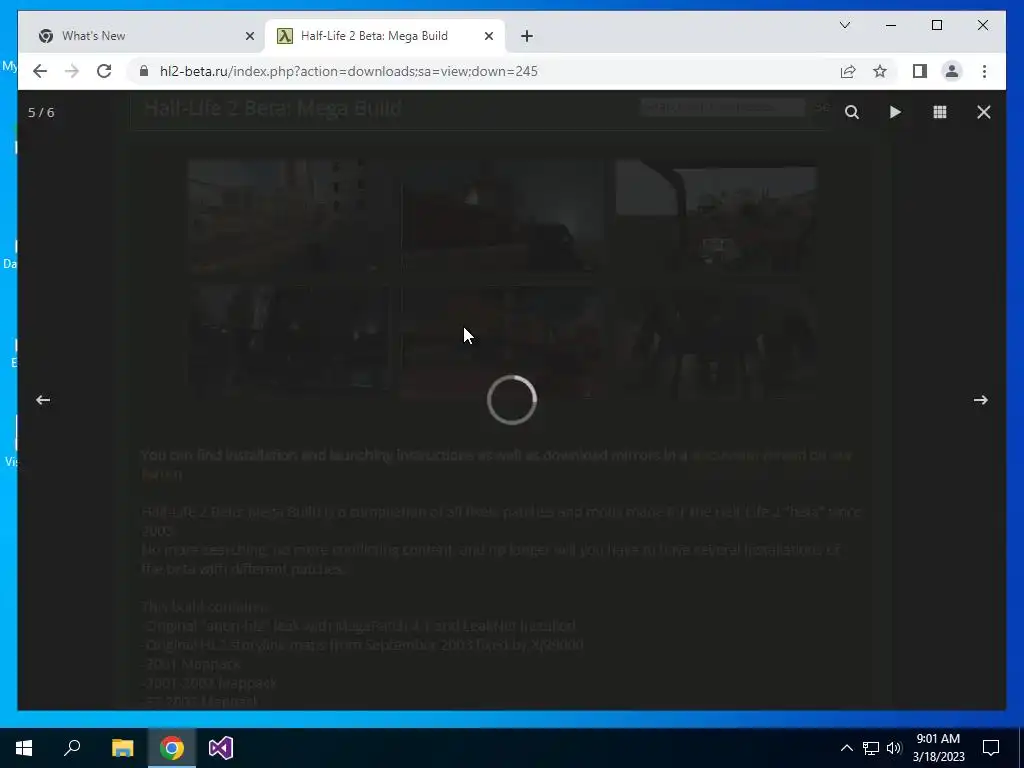Open File Explorer from taskbar
This screenshot has width=1024, height=768.
coord(122,748)
